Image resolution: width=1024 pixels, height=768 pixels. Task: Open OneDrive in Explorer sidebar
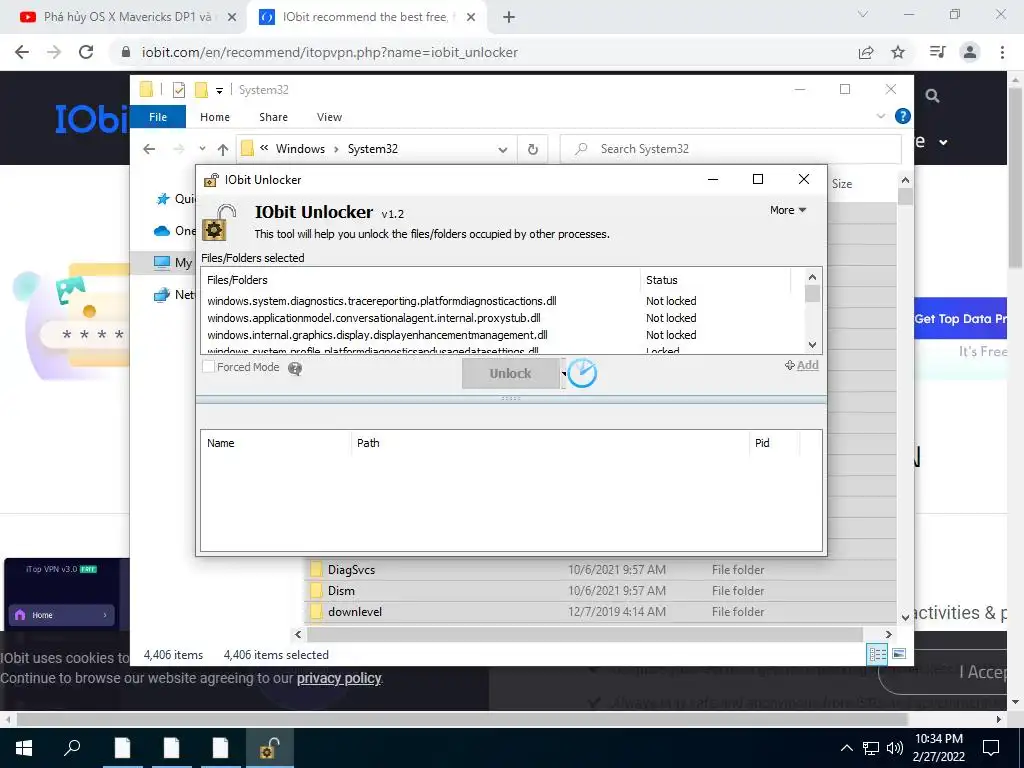174,231
